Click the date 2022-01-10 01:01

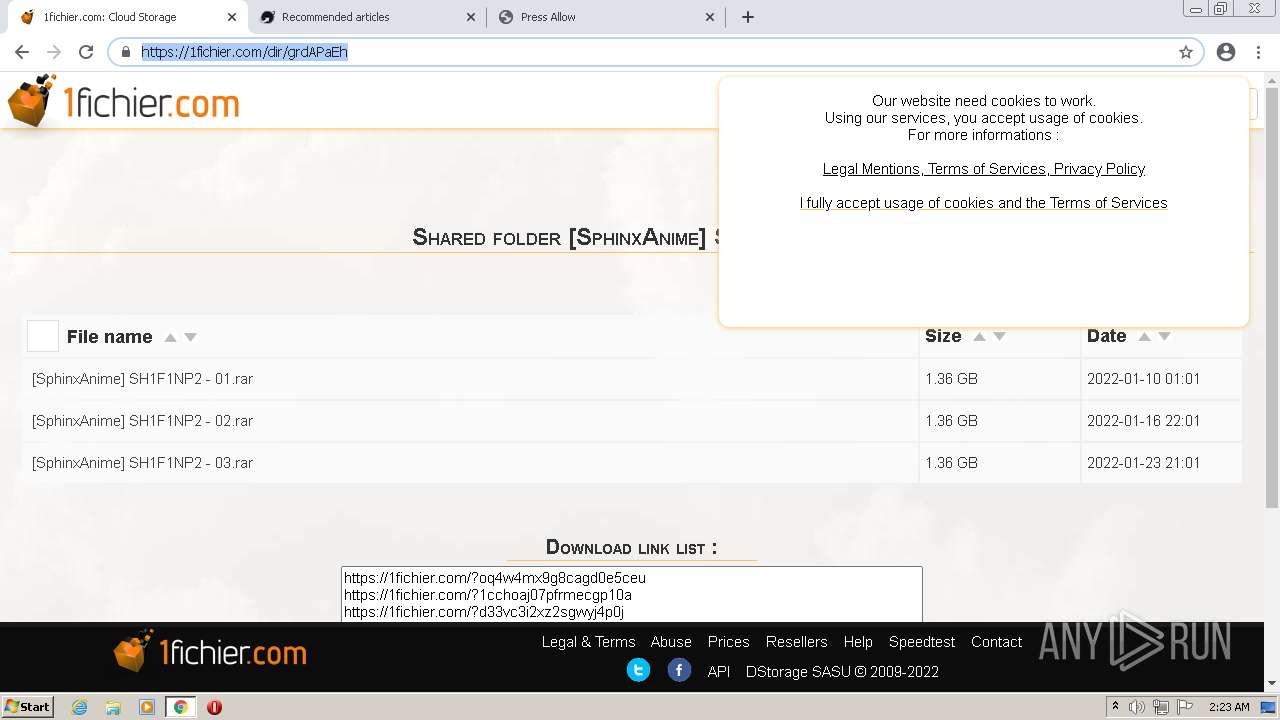pos(1143,379)
